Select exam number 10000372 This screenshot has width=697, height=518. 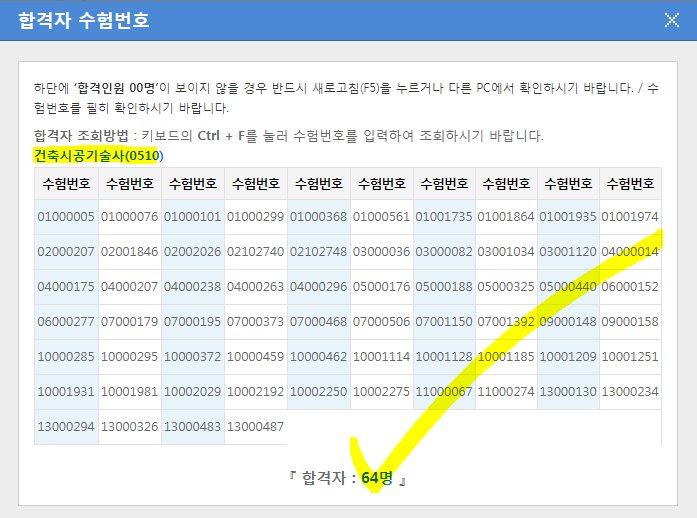click(192, 357)
